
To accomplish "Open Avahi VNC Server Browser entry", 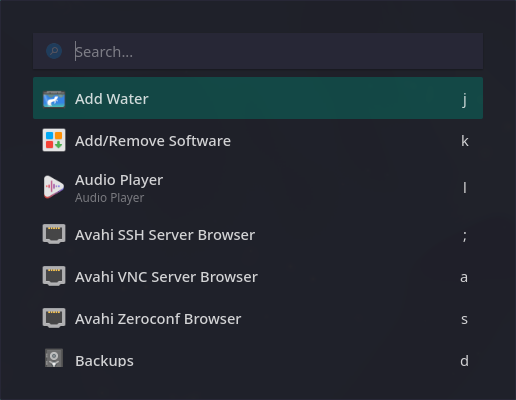I will tap(258, 277).
